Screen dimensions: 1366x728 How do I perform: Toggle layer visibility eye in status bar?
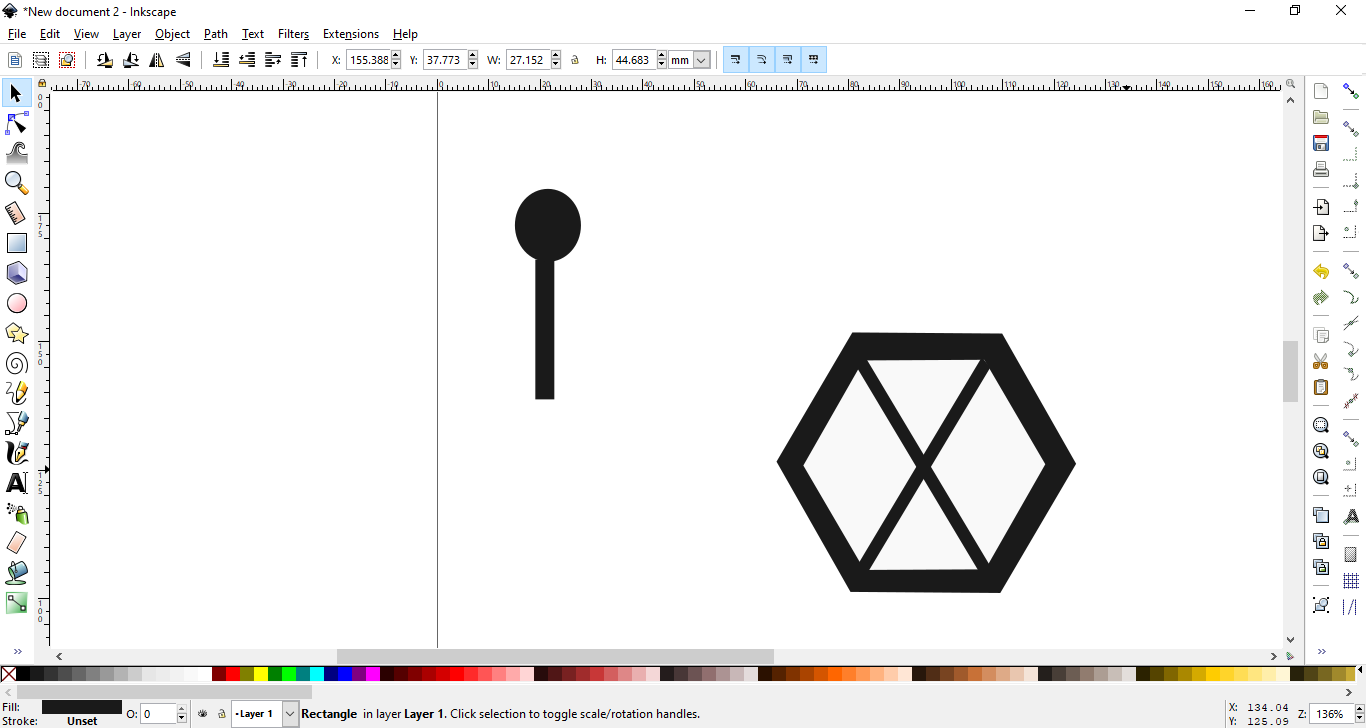pos(203,713)
